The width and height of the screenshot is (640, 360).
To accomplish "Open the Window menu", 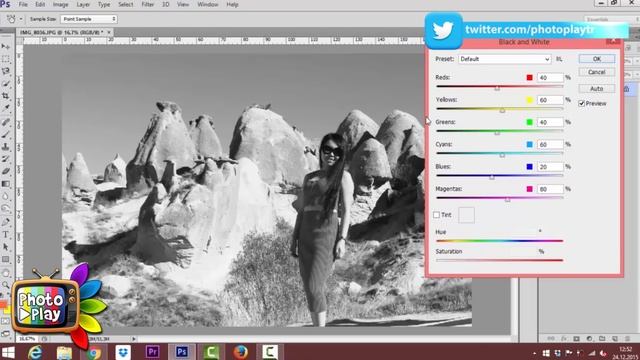I will pos(208,4).
